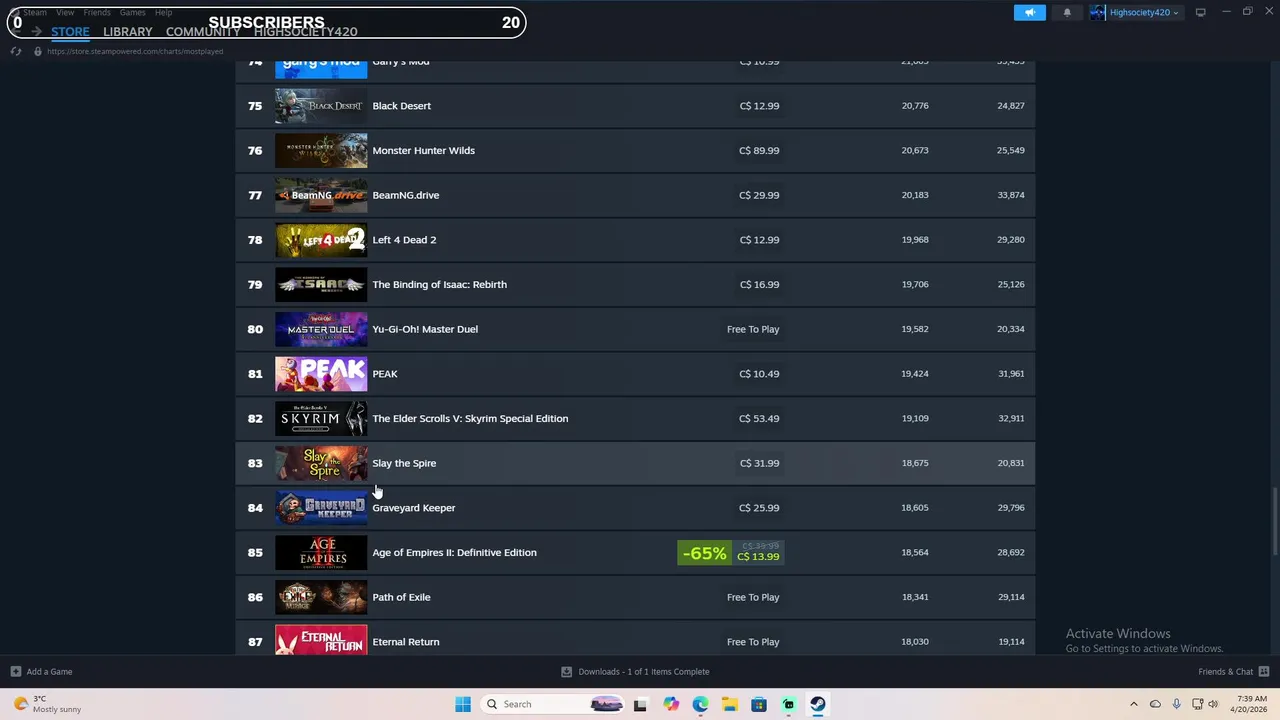Click PEAK's 31,961 peak players value
Viewport: 1280px width, 720px height.
(x=1010, y=374)
